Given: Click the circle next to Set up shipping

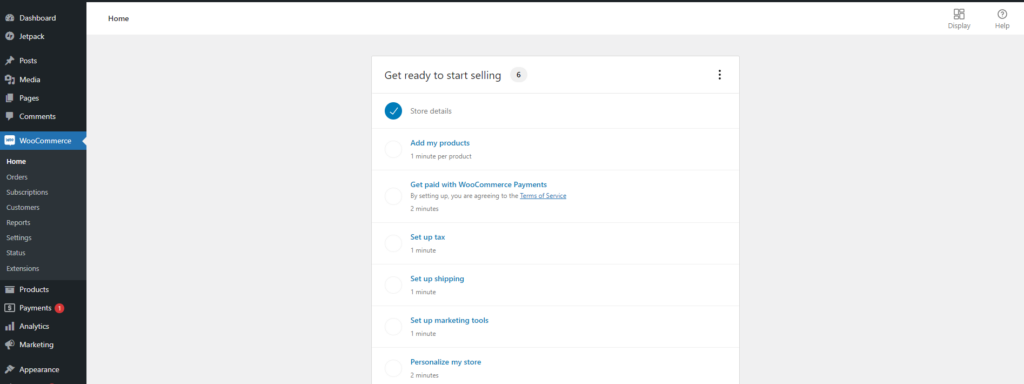Looking at the screenshot, I should (x=393, y=285).
